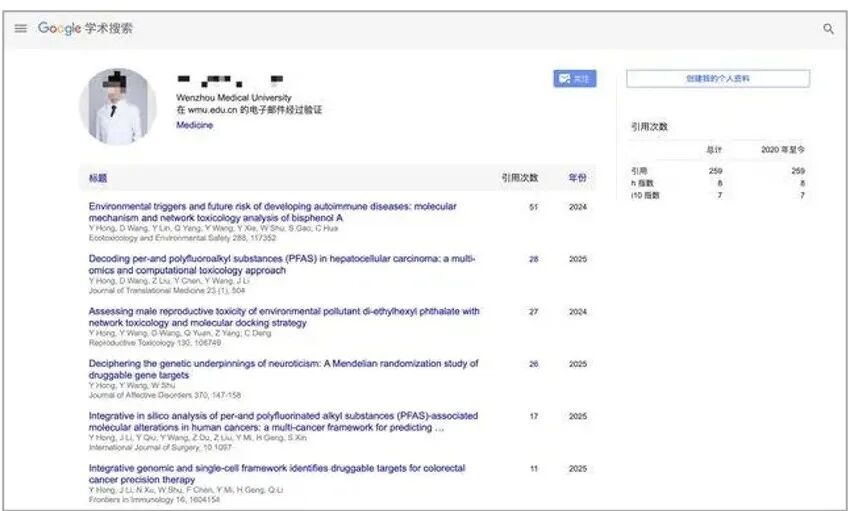Click the h-index row label in the citation stats

(x=642, y=184)
